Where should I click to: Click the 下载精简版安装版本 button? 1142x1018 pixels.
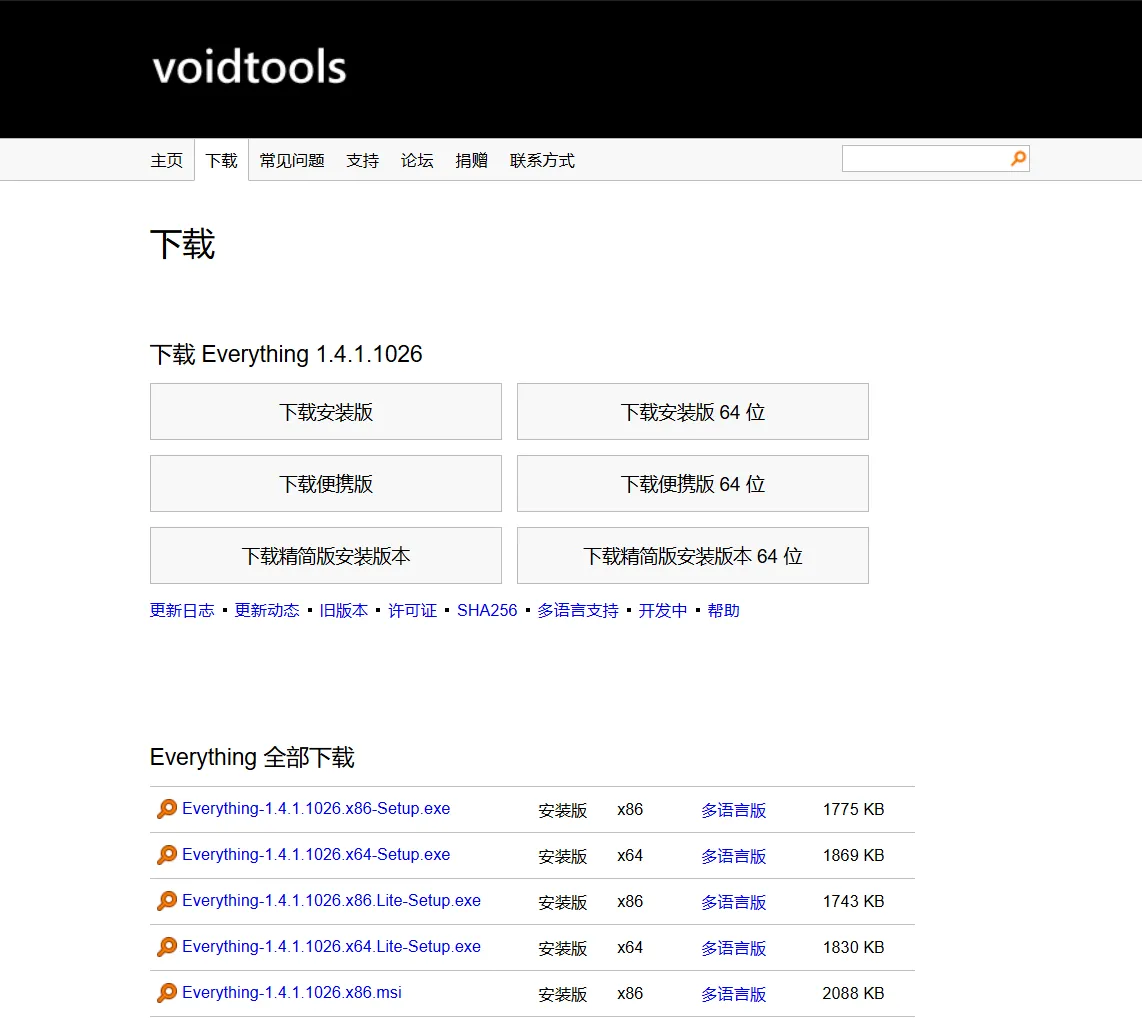[x=326, y=556]
